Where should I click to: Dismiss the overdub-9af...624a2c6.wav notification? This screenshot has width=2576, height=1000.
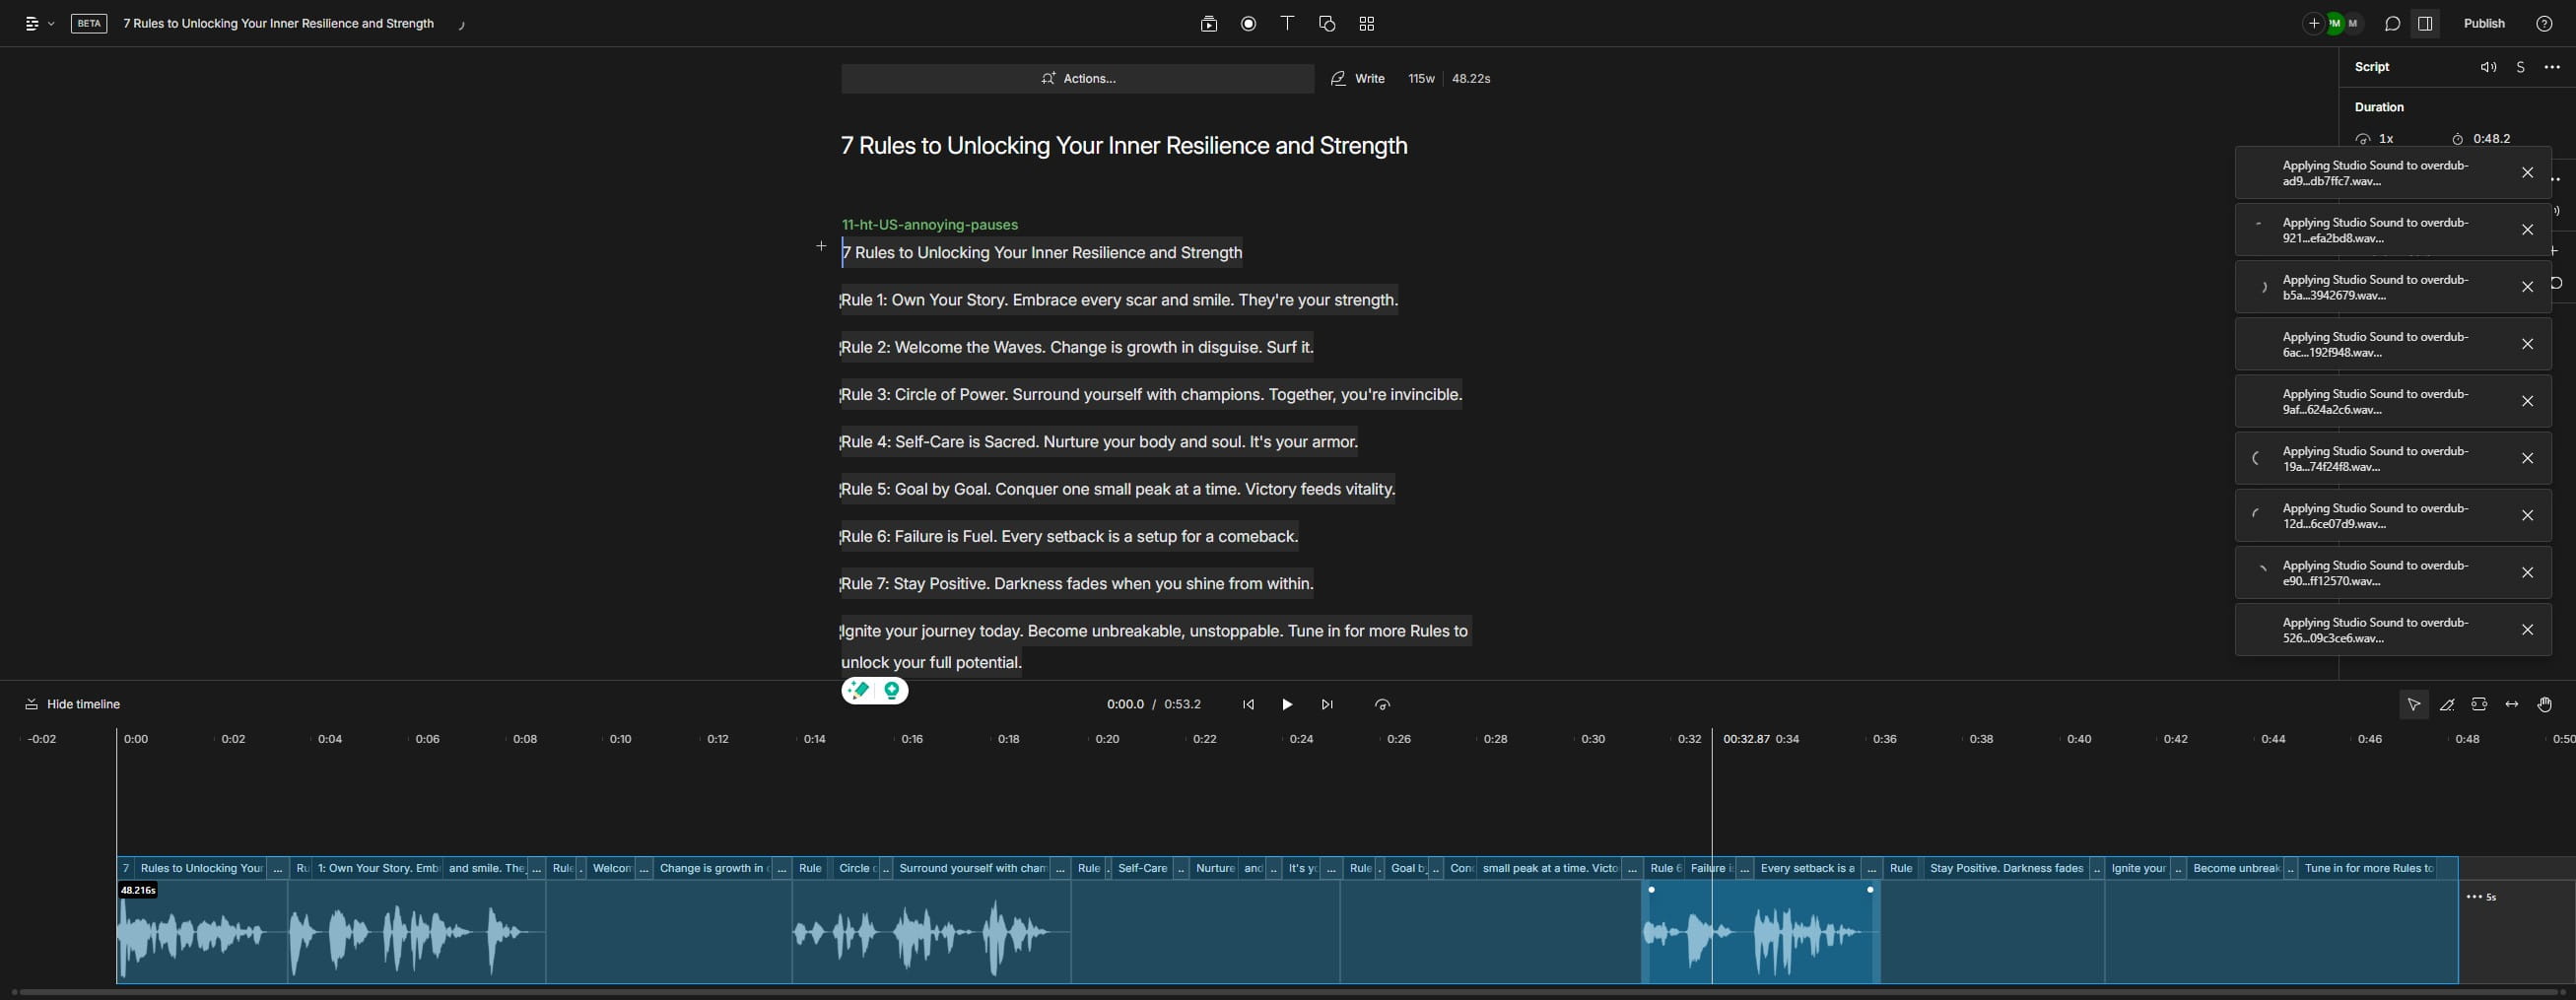point(2527,401)
